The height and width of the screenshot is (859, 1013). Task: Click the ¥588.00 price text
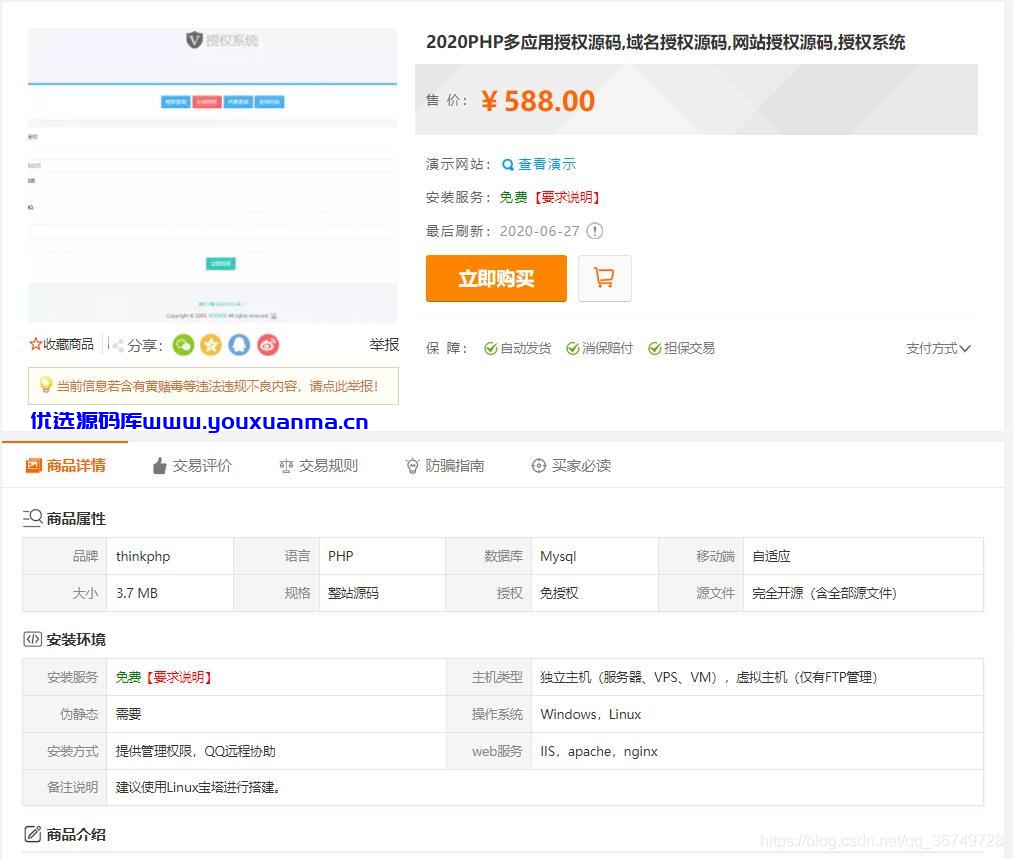[538, 101]
